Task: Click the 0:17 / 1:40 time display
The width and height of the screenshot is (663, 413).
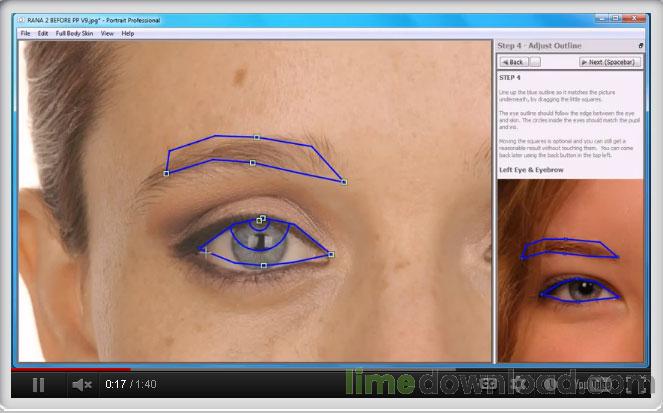Action: coord(131,384)
